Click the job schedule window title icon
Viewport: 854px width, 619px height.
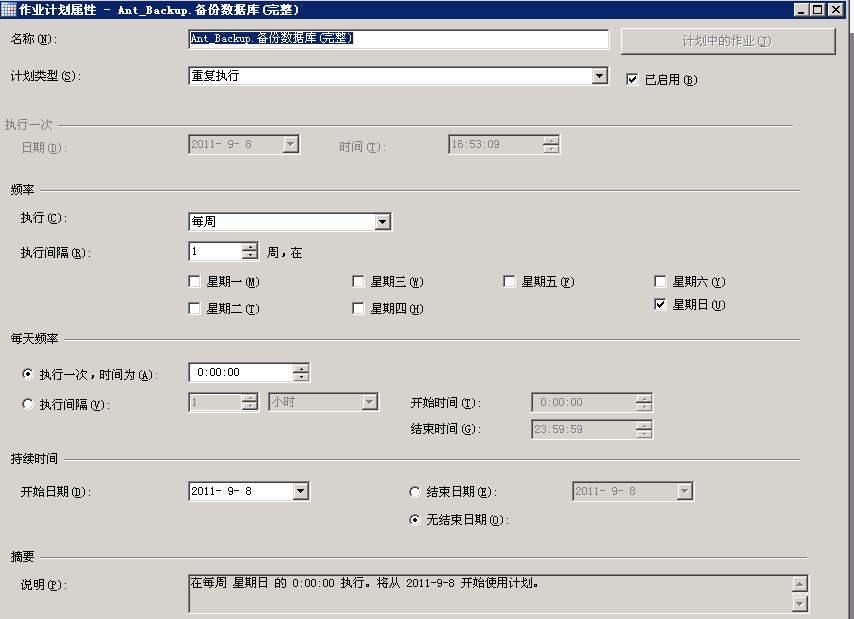tap(9, 9)
